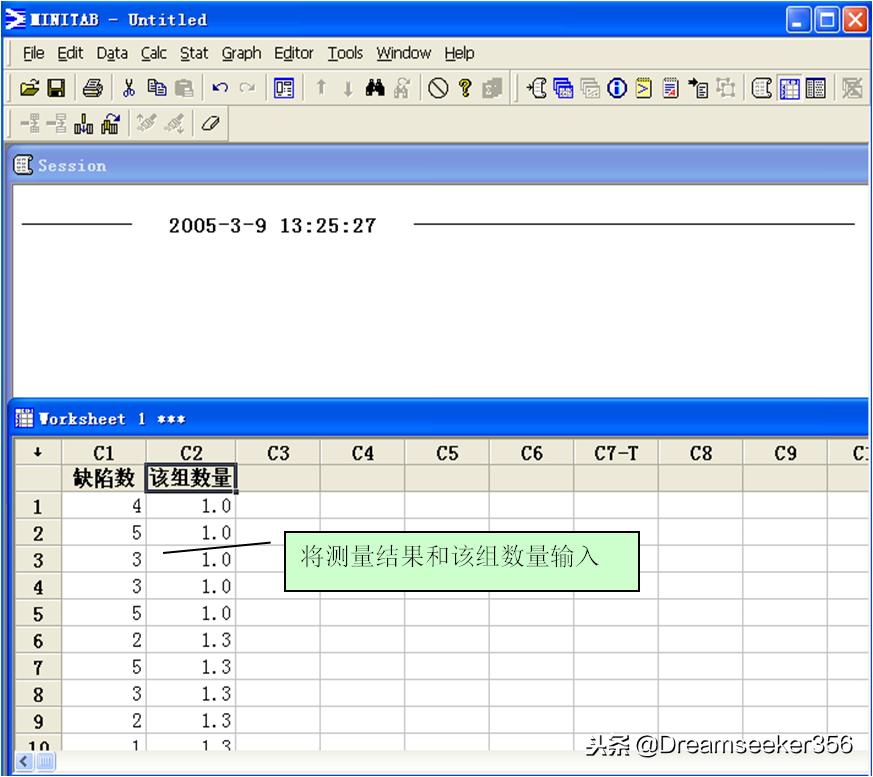Viewport: 873px width, 777px height.
Task: Clear cells using the eraser icon
Action: click(210, 123)
